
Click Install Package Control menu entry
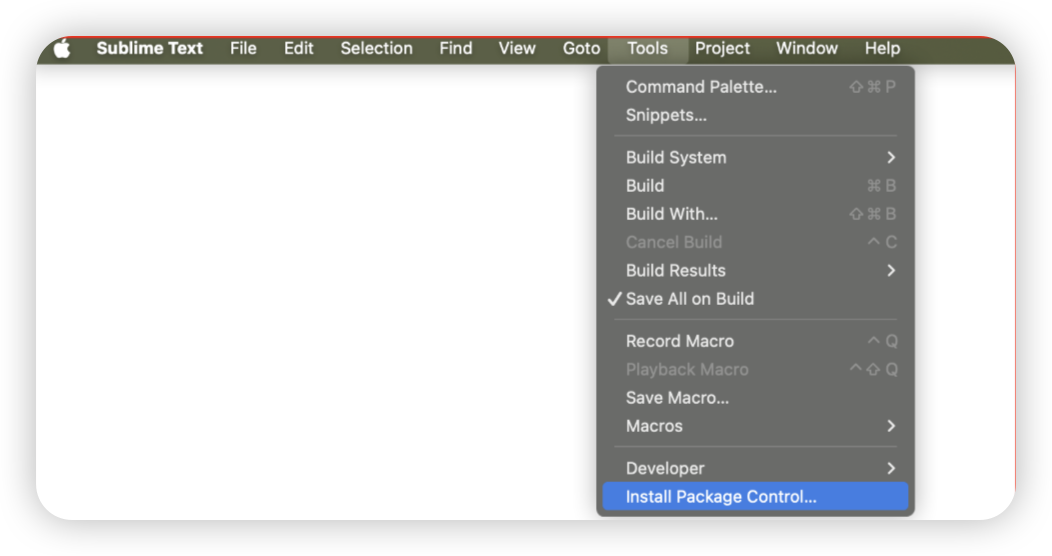tap(755, 496)
